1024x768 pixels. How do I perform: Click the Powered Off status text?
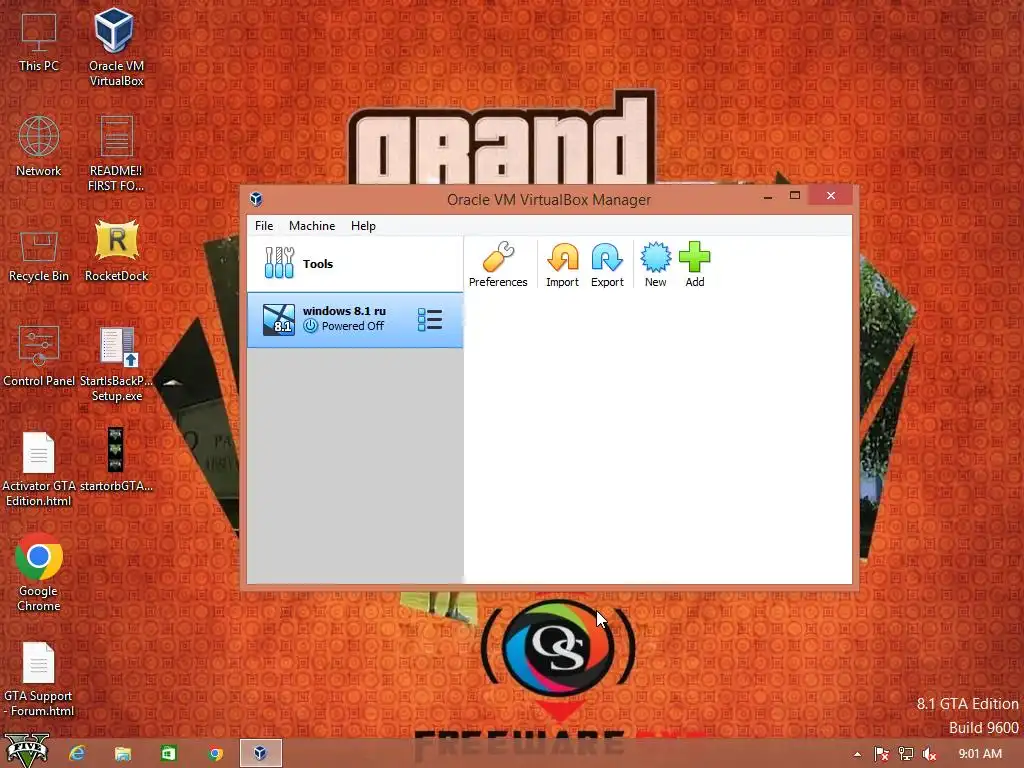[353, 326]
